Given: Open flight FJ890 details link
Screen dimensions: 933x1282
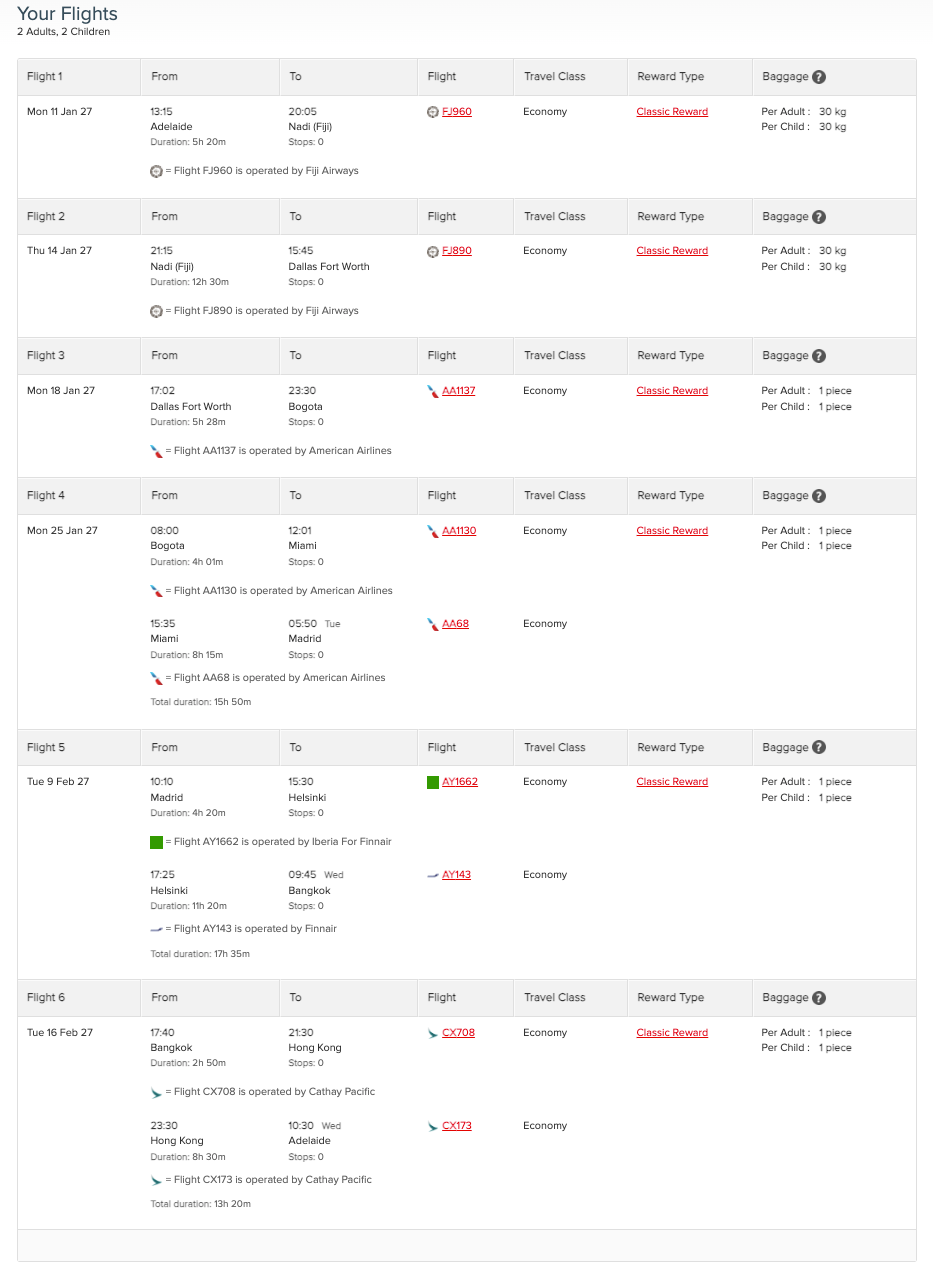Looking at the screenshot, I should coord(456,250).
